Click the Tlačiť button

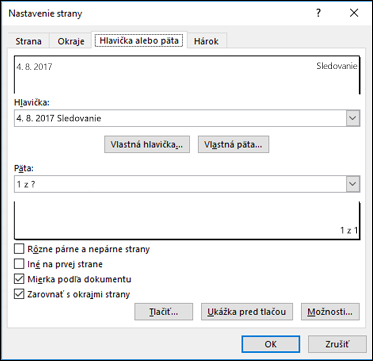[164, 312]
